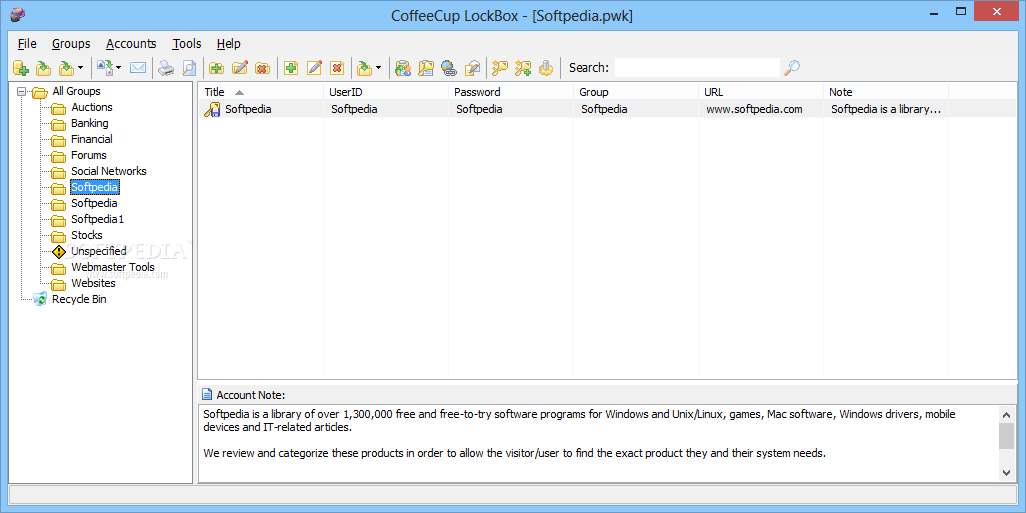Open the Recycle Bin node
Screen dimensions: 1026x513
[x=79, y=299]
